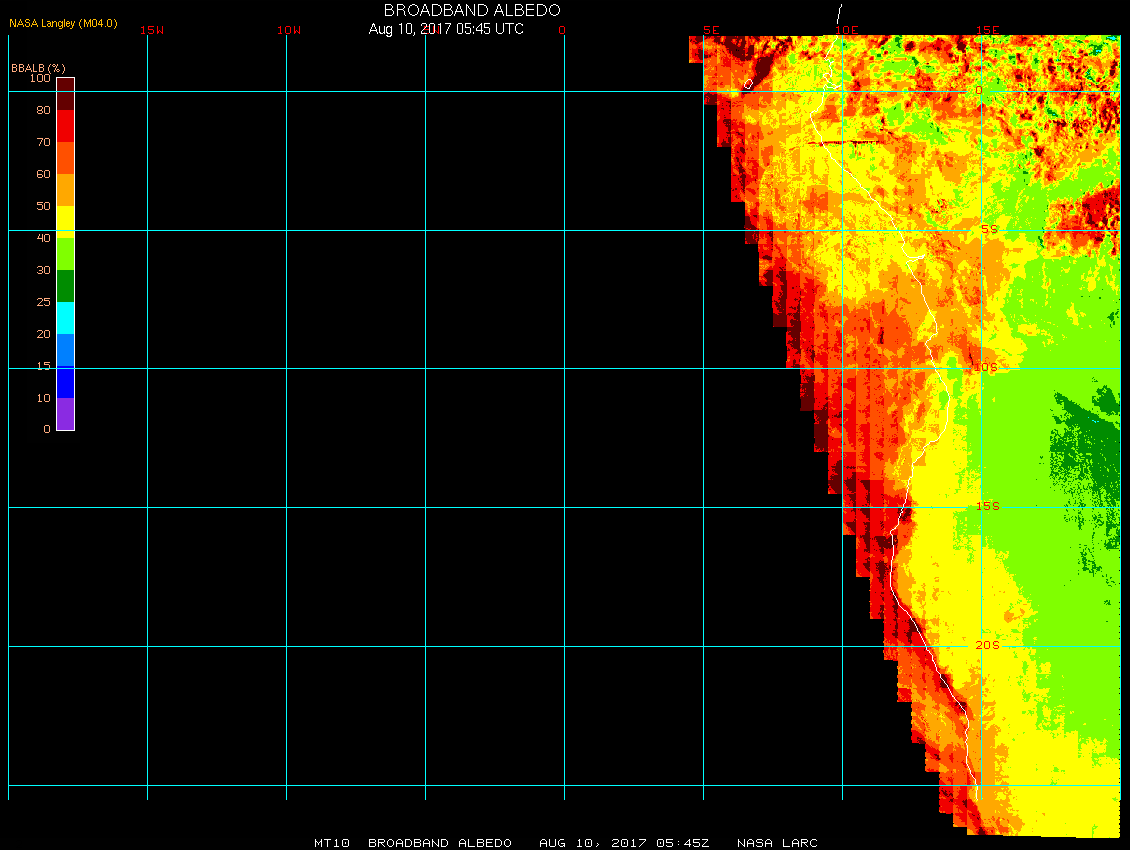This screenshot has width=1130, height=850.
Task: Choose the dark blue 10–15% legend swatch
Action: coord(65,382)
